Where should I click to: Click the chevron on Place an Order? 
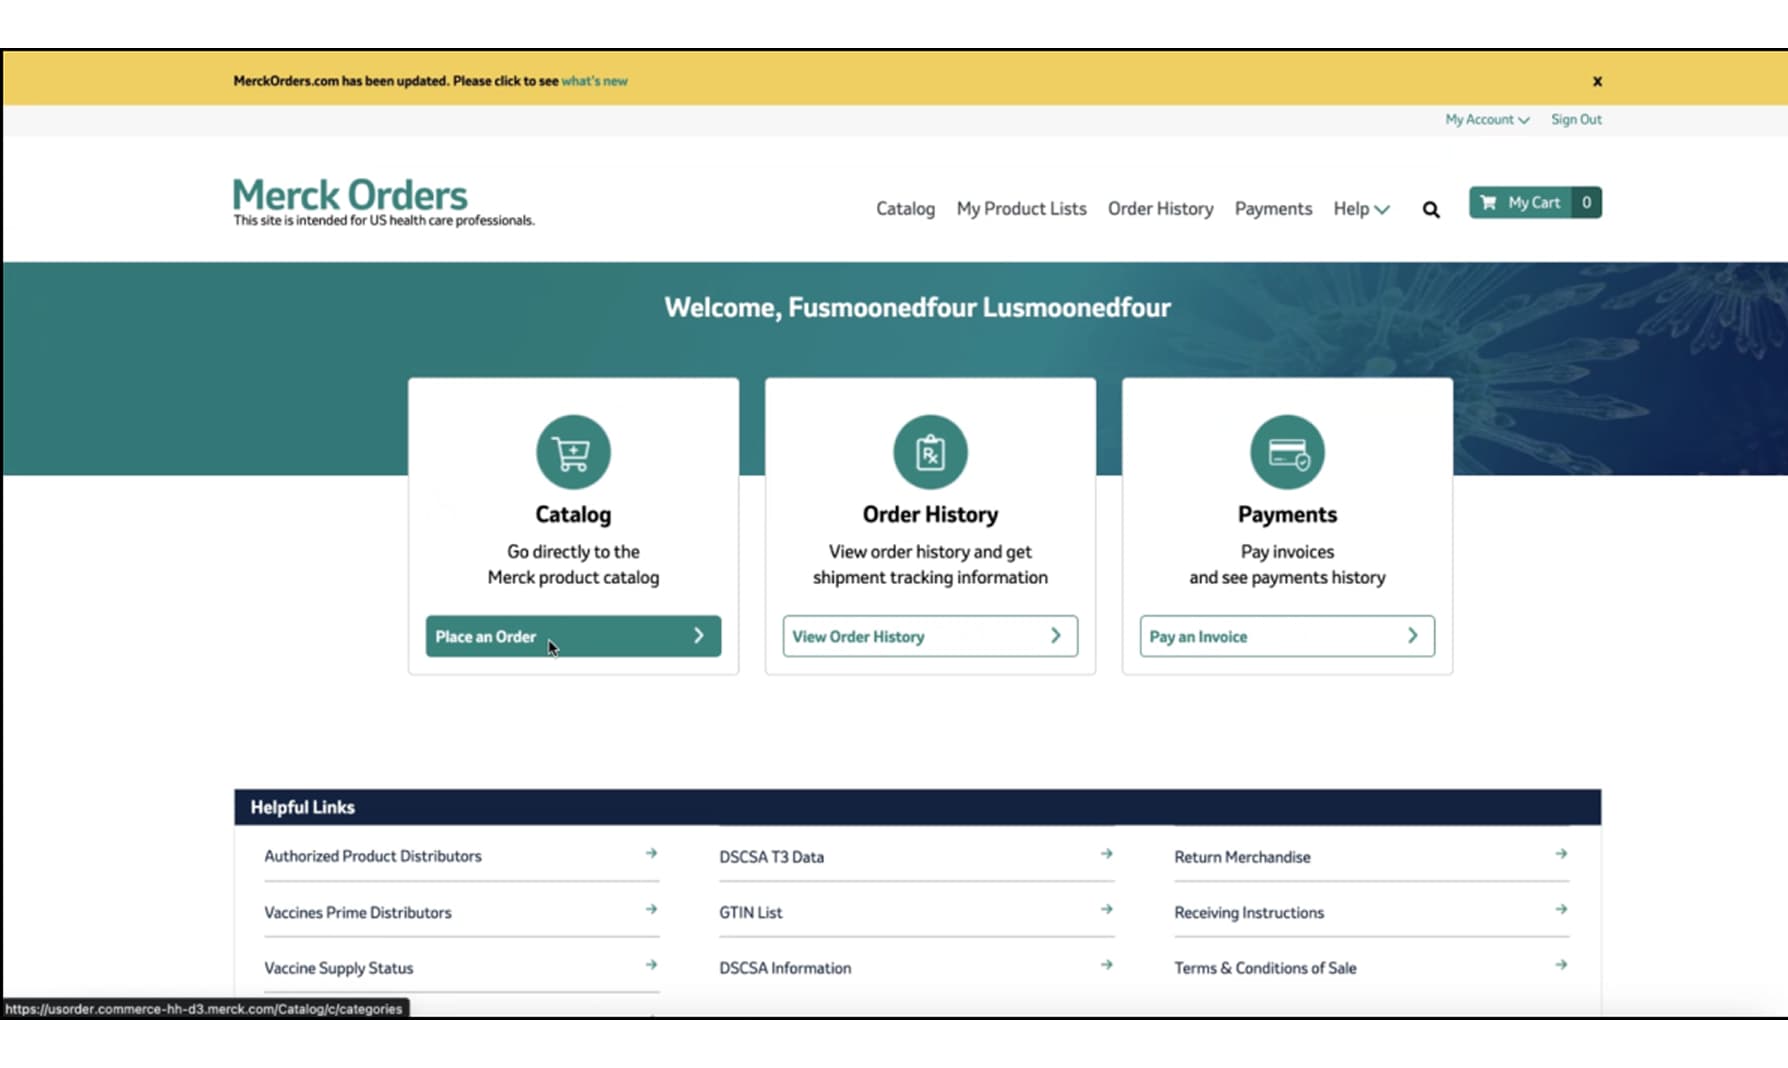tap(699, 636)
